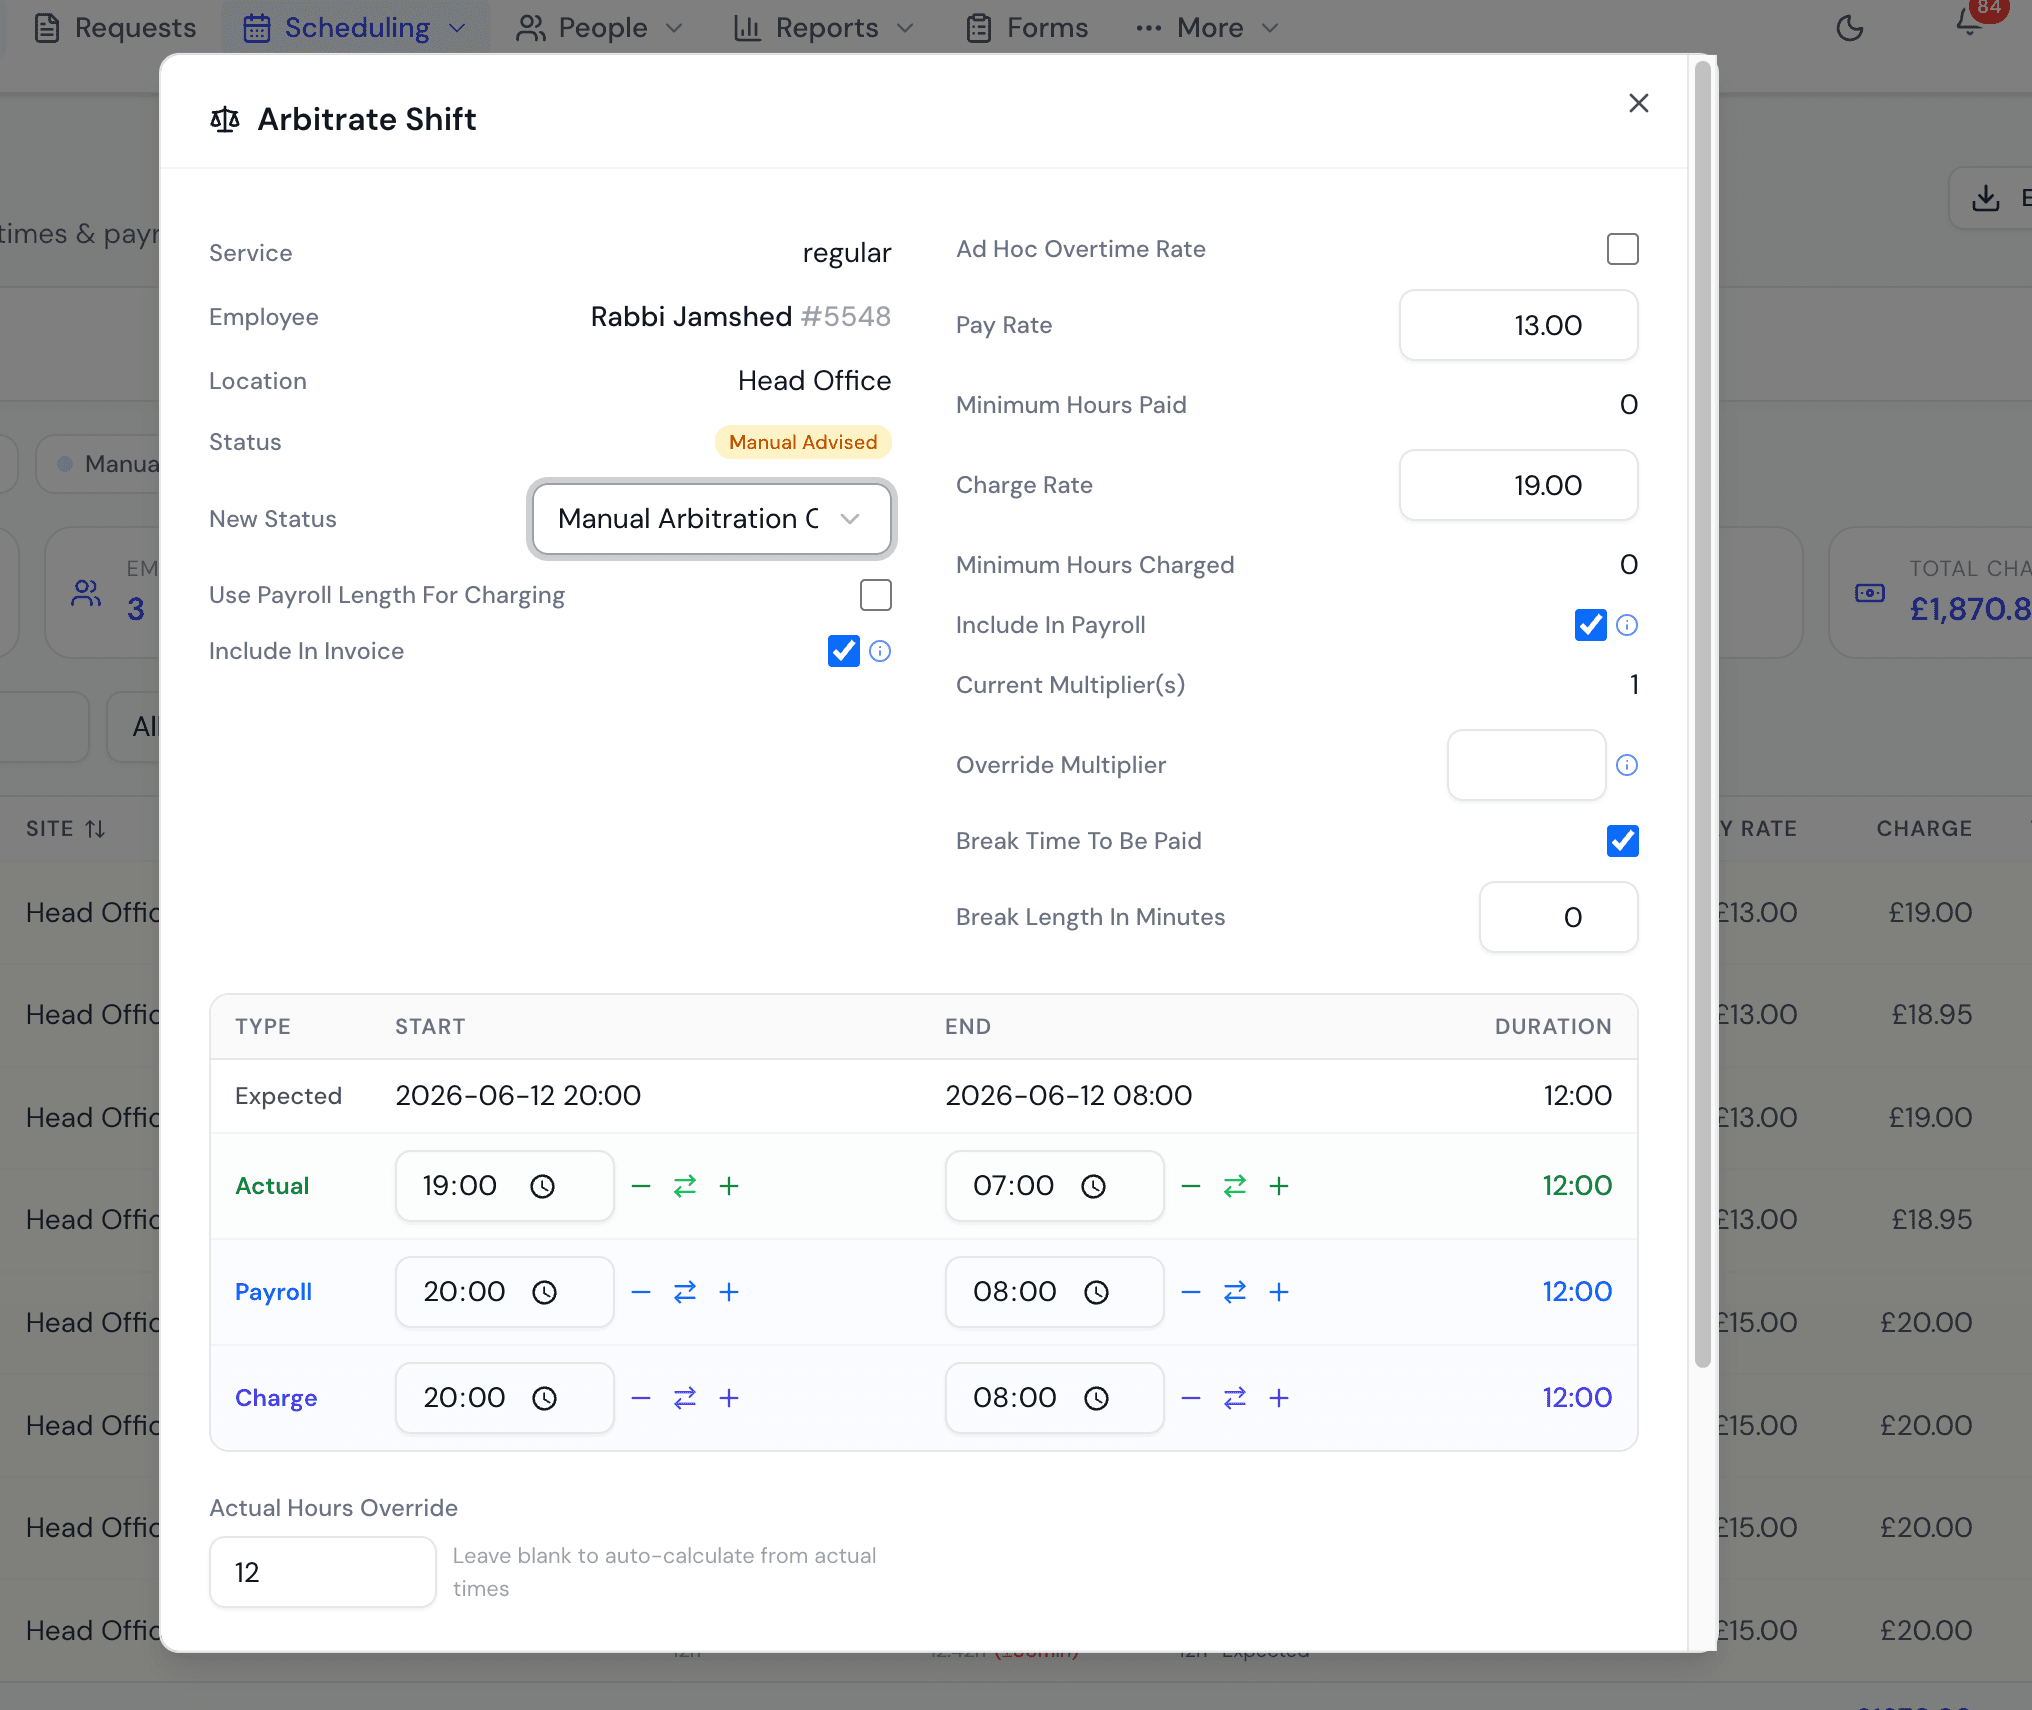This screenshot has width=2032, height=1710.
Task: Edit Break Length In Minutes field
Action: click(1558, 917)
